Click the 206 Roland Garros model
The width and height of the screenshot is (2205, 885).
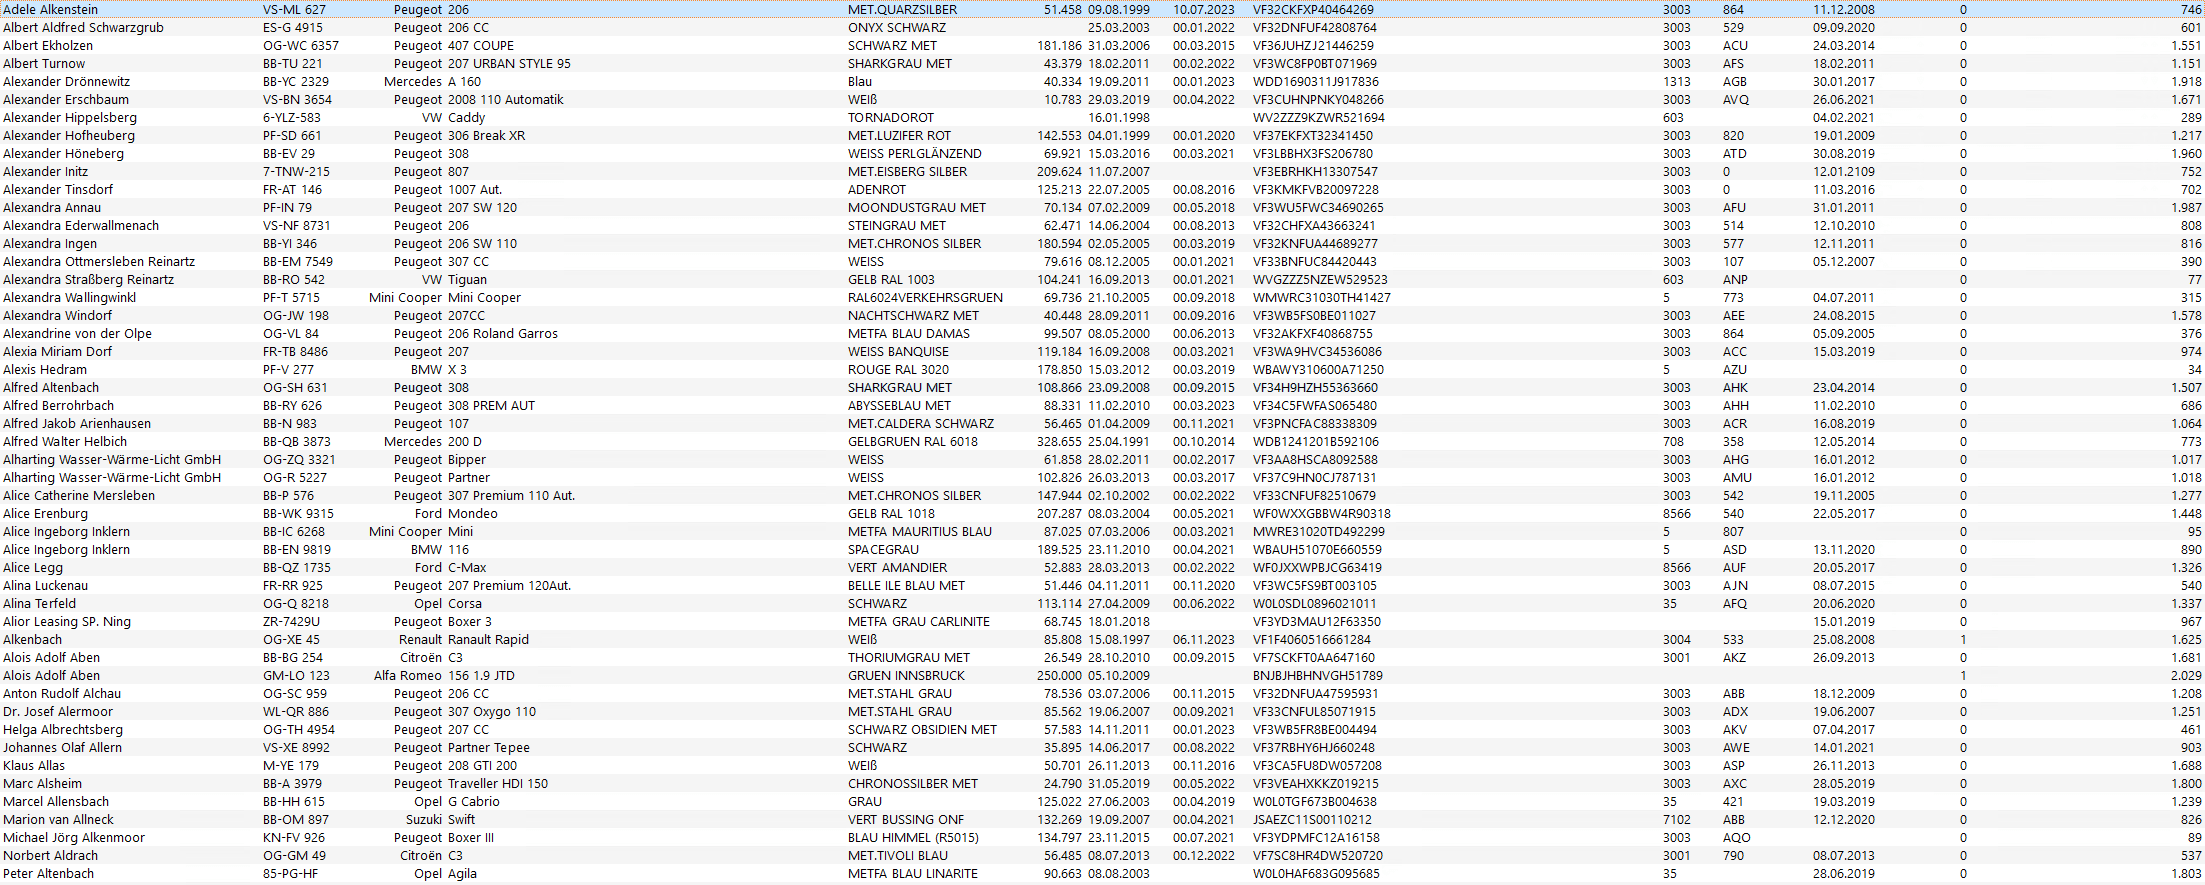502,334
